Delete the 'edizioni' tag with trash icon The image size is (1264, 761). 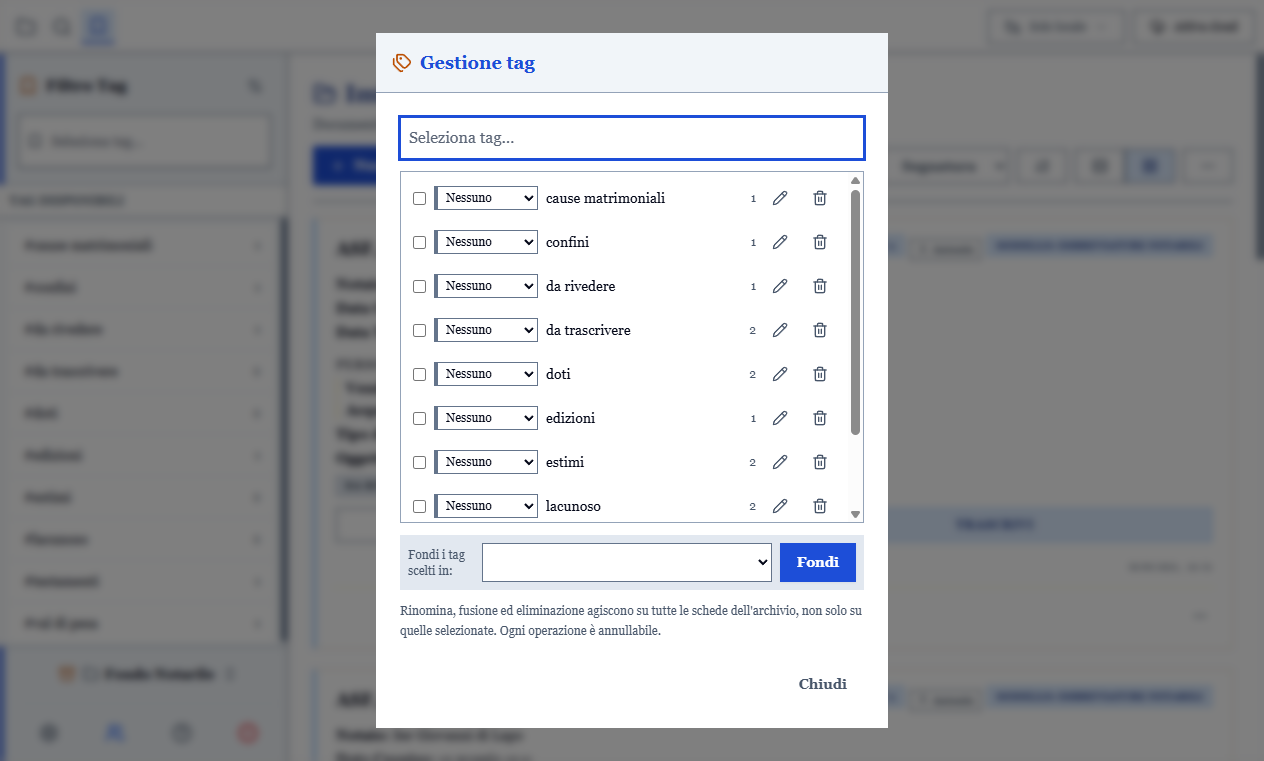coord(820,418)
